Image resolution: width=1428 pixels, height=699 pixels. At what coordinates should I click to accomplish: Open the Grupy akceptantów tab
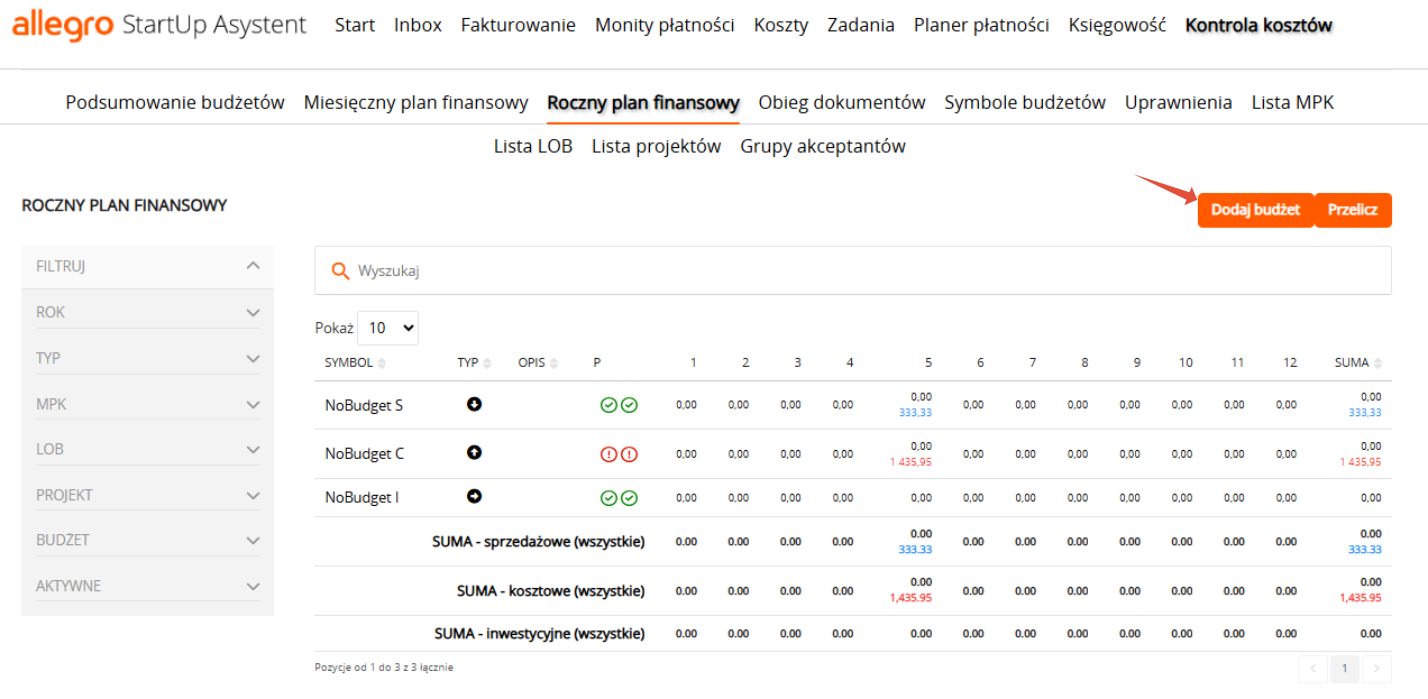(x=823, y=146)
